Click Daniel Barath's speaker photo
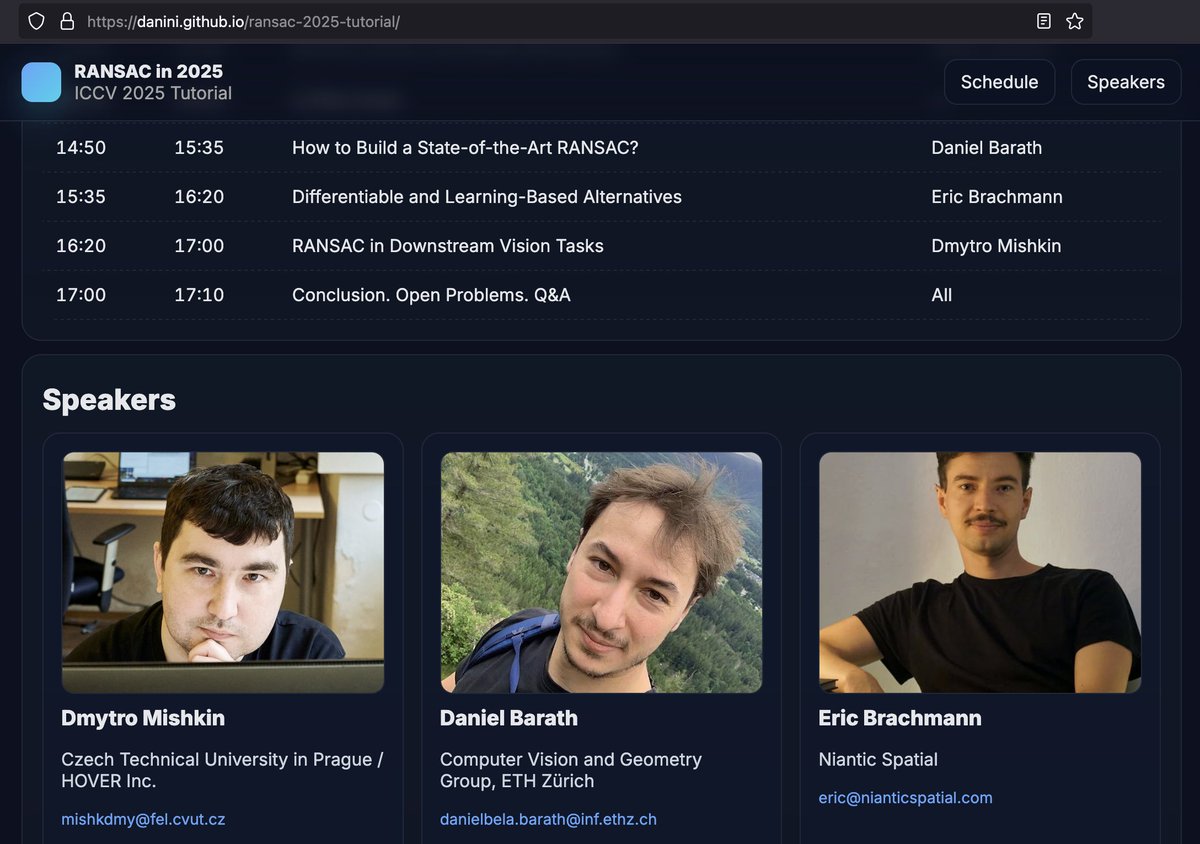 click(x=601, y=571)
